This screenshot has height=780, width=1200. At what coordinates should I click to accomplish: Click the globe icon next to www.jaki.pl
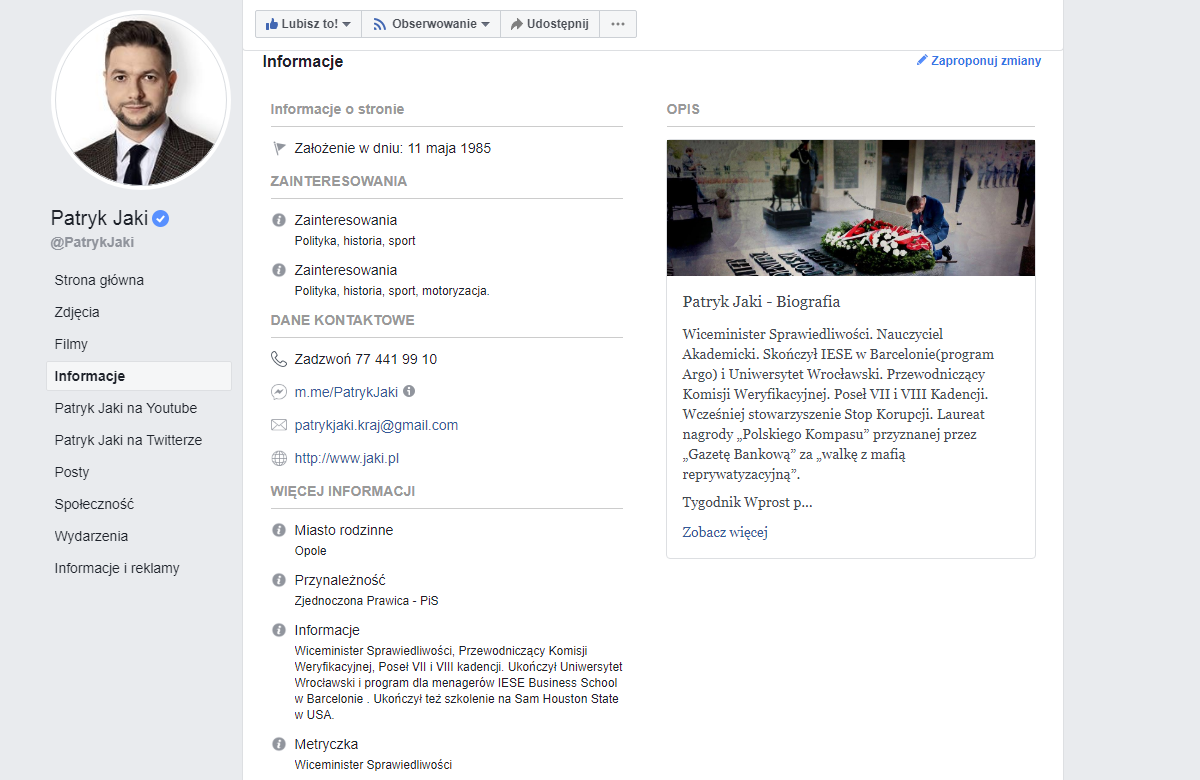coord(278,457)
